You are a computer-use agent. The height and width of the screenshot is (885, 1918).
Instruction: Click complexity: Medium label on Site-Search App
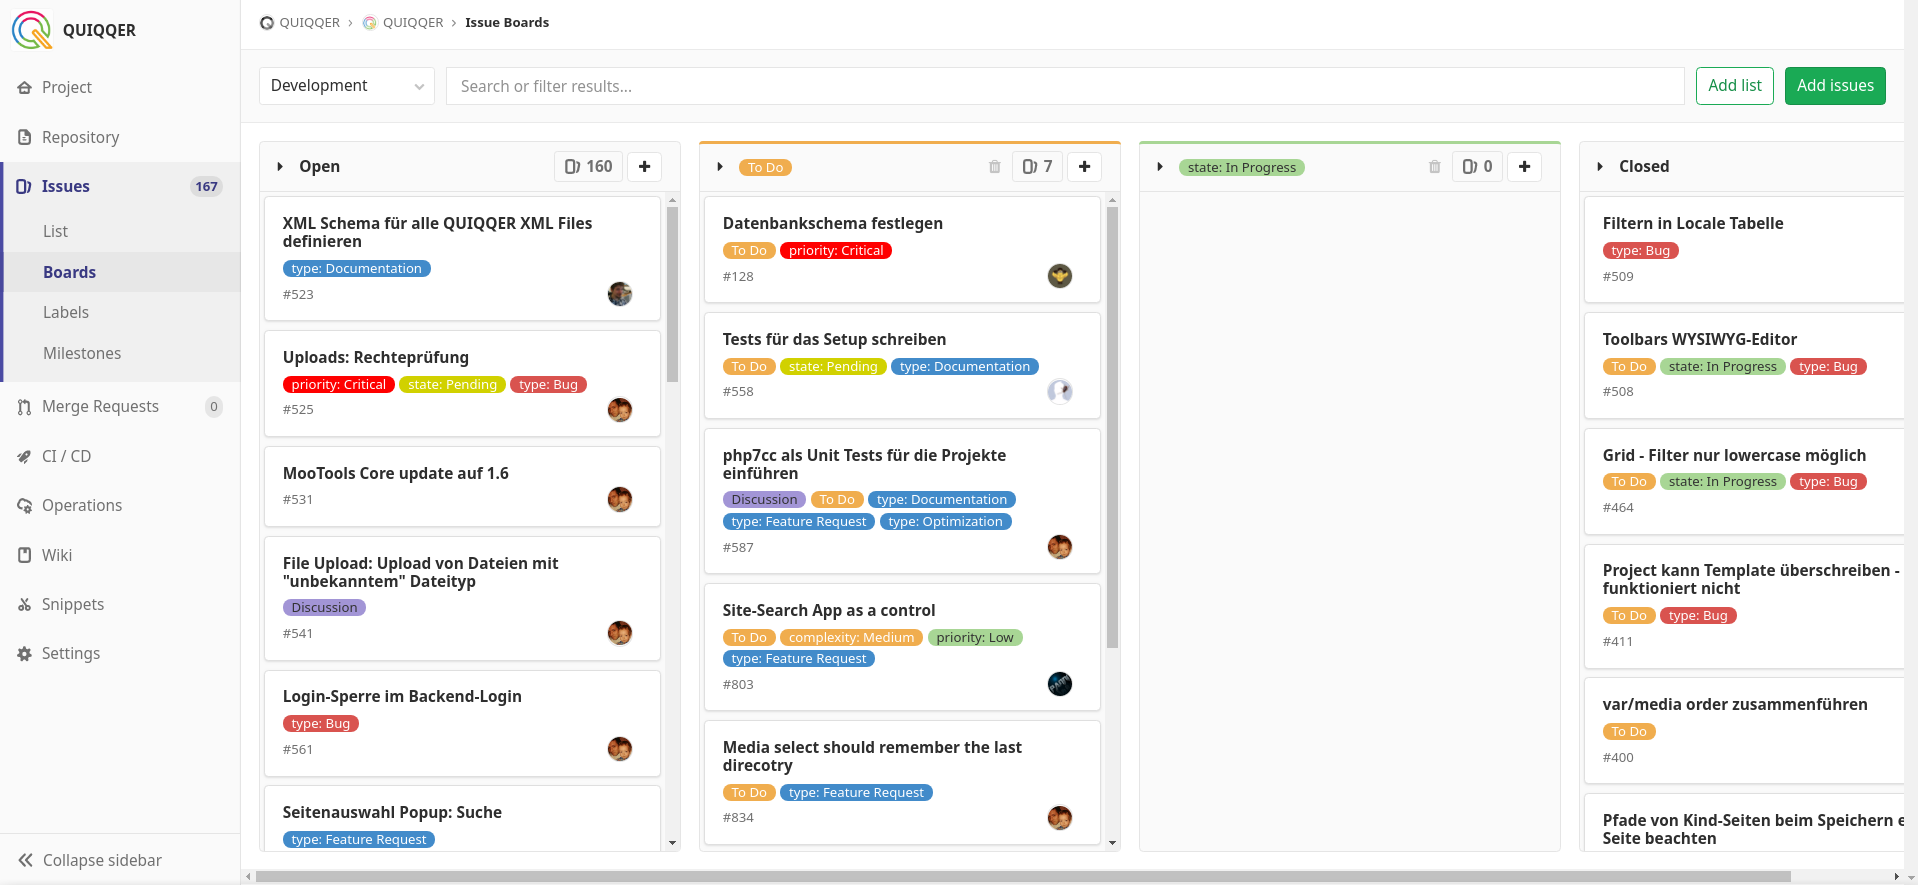(851, 638)
